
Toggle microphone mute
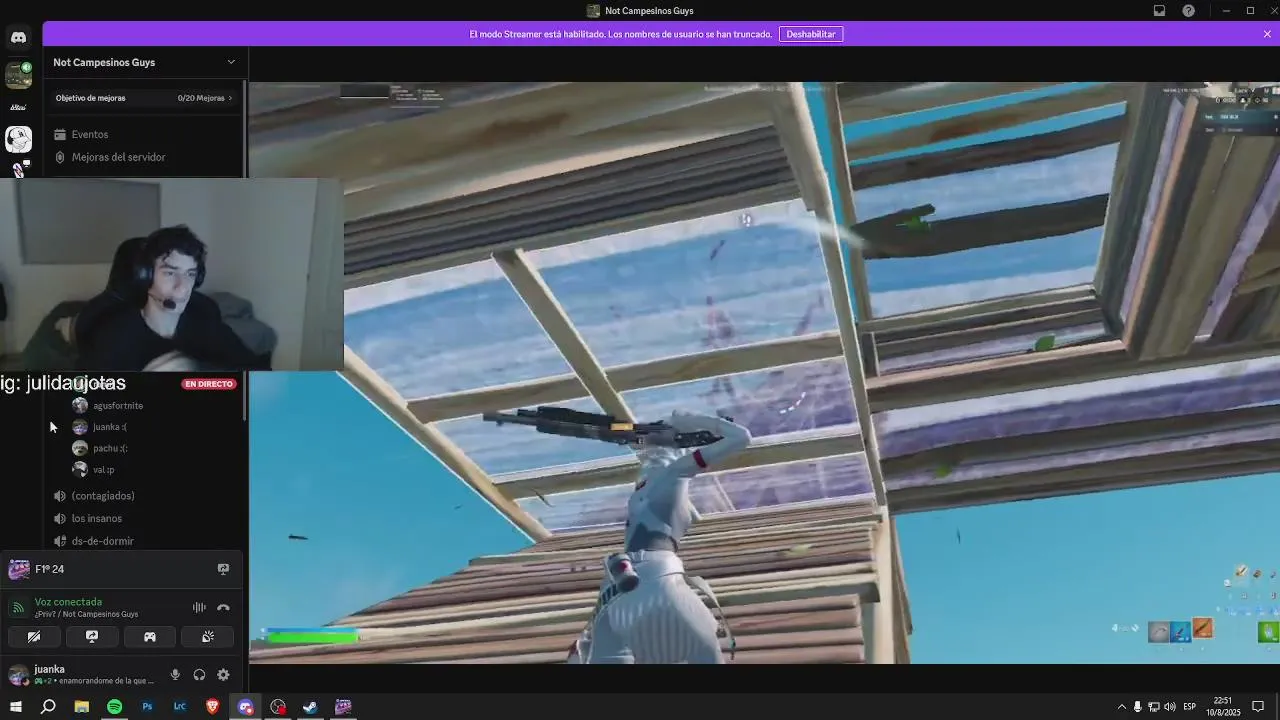(x=175, y=675)
